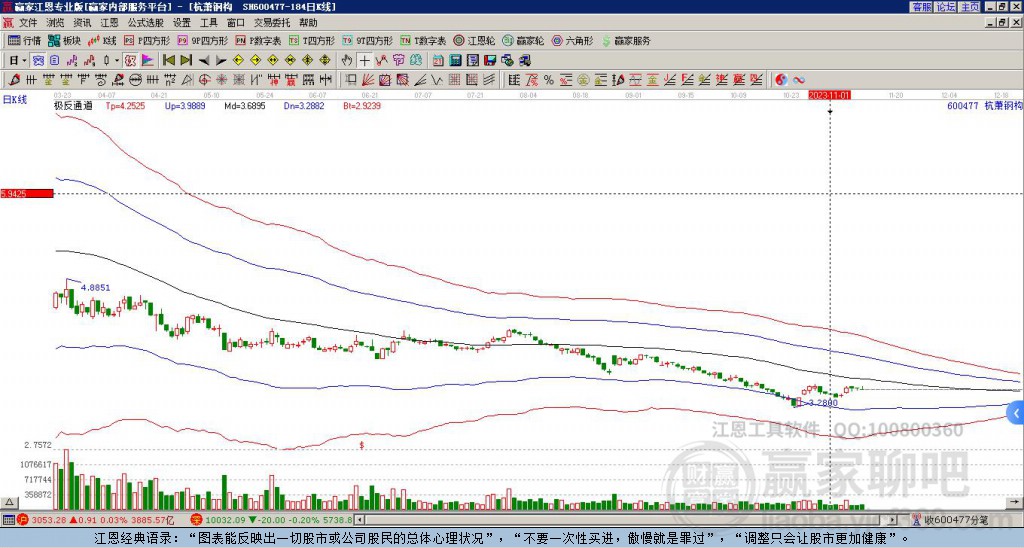Open the 浏览 menu

(x=56, y=23)
